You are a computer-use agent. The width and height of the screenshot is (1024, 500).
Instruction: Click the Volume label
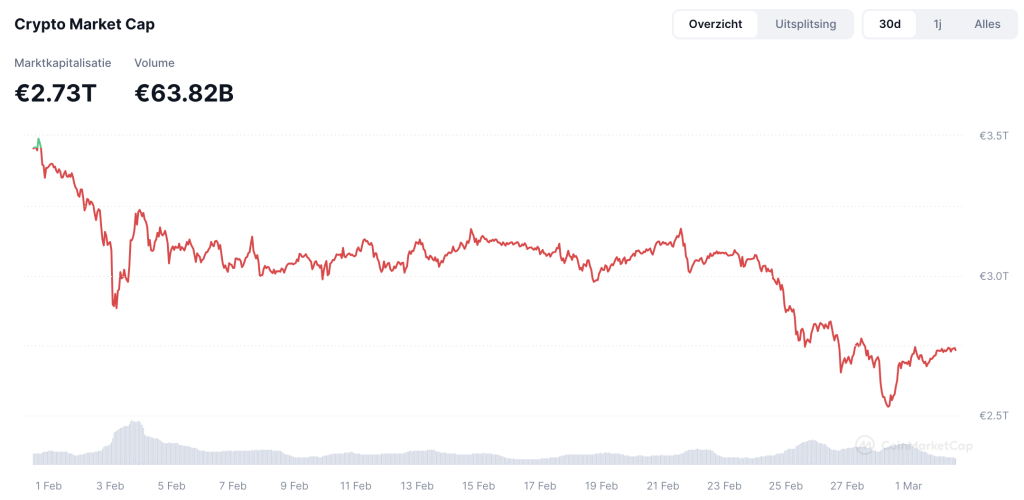pos(154,63)
